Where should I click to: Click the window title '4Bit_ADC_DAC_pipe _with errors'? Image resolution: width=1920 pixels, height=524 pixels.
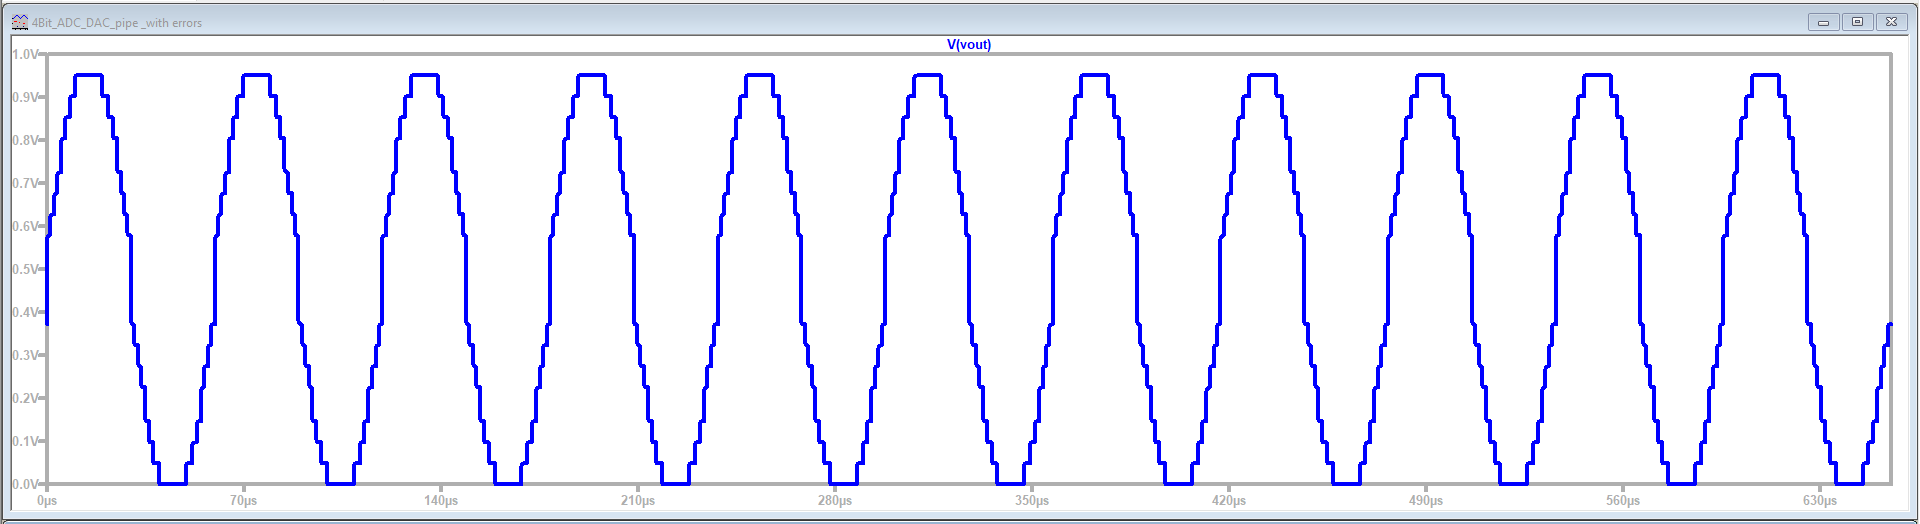(x=117, y=23)
